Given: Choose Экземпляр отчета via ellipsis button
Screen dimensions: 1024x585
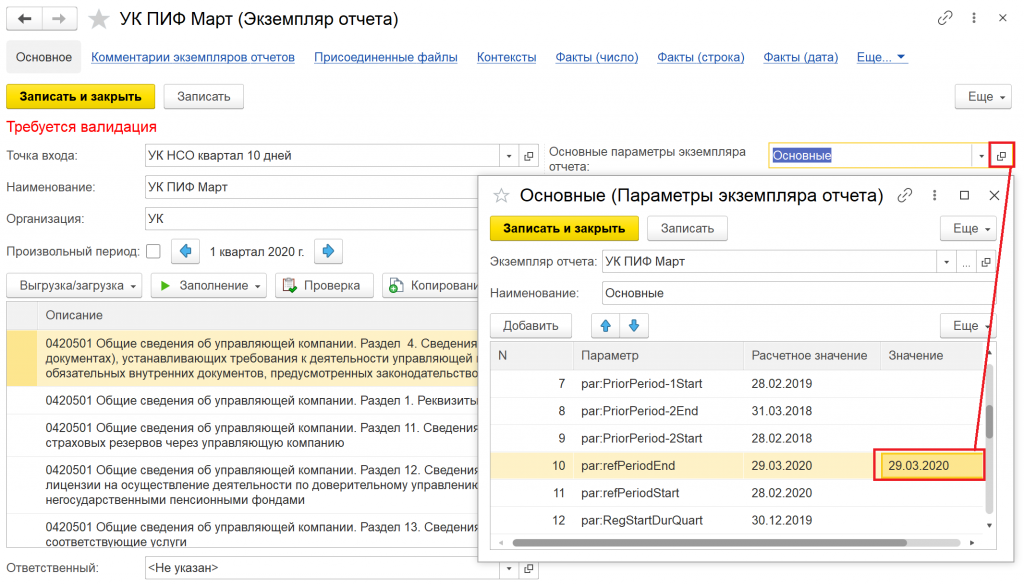Looking at the screenshot, I should tap(966, 262).
